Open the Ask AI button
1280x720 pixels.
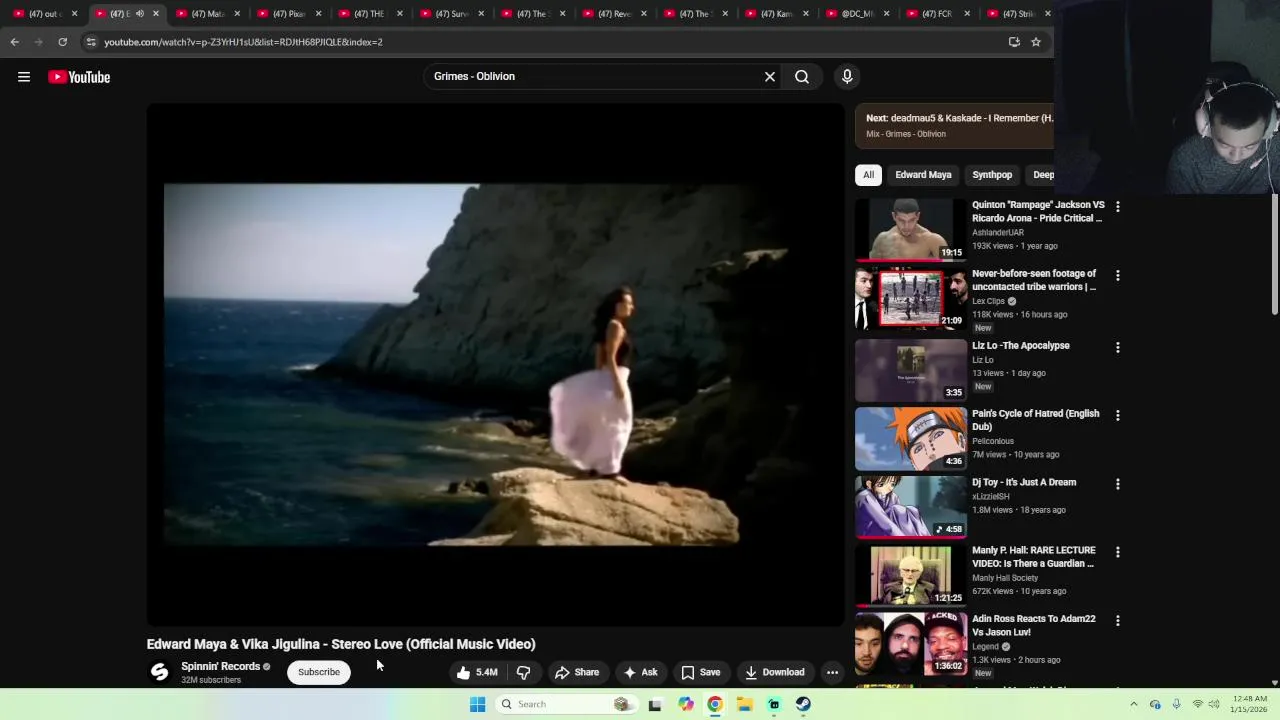point(640,672)
